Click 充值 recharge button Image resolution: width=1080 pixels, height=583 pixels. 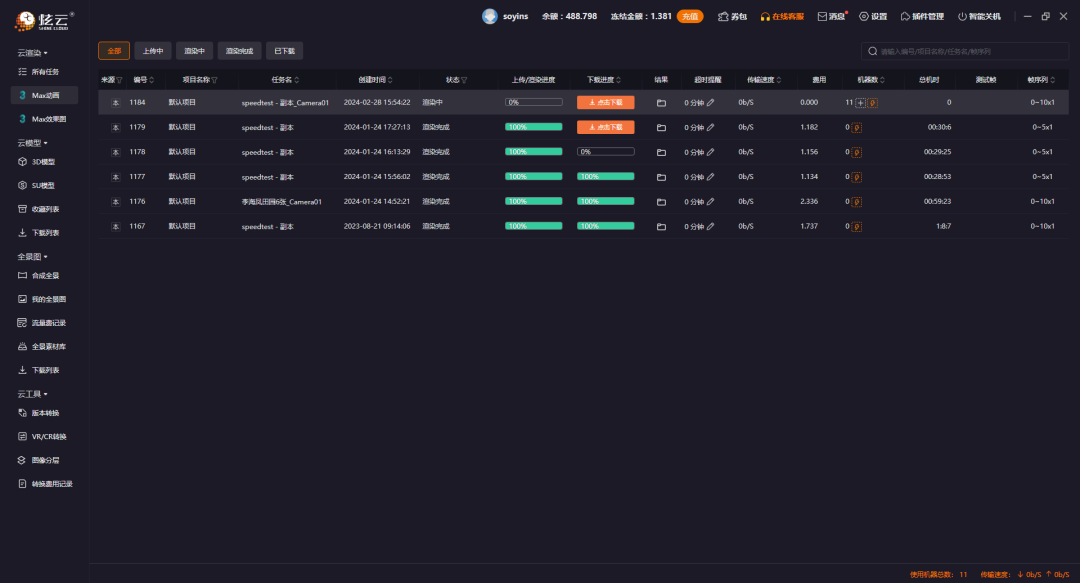(690, 16)
